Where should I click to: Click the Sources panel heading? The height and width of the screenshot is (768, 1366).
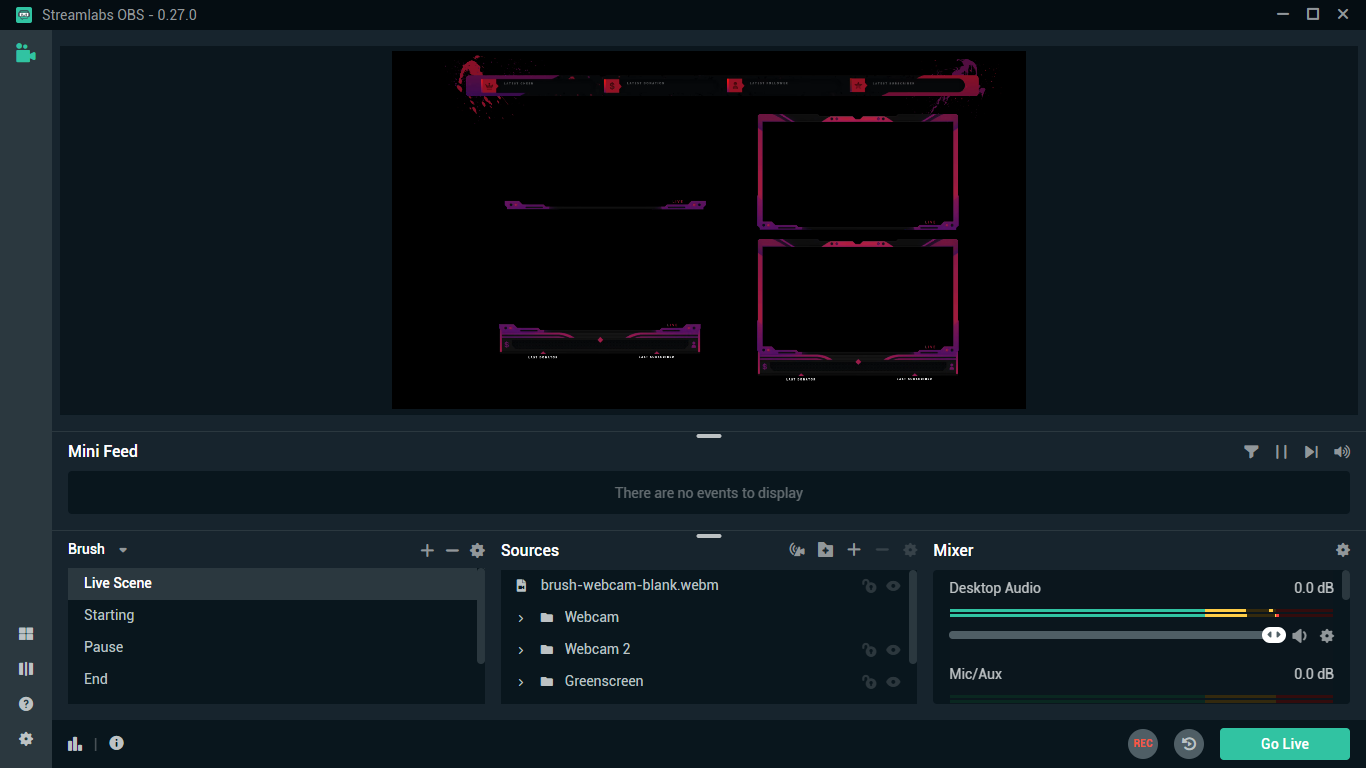click(x=530, y=550)
